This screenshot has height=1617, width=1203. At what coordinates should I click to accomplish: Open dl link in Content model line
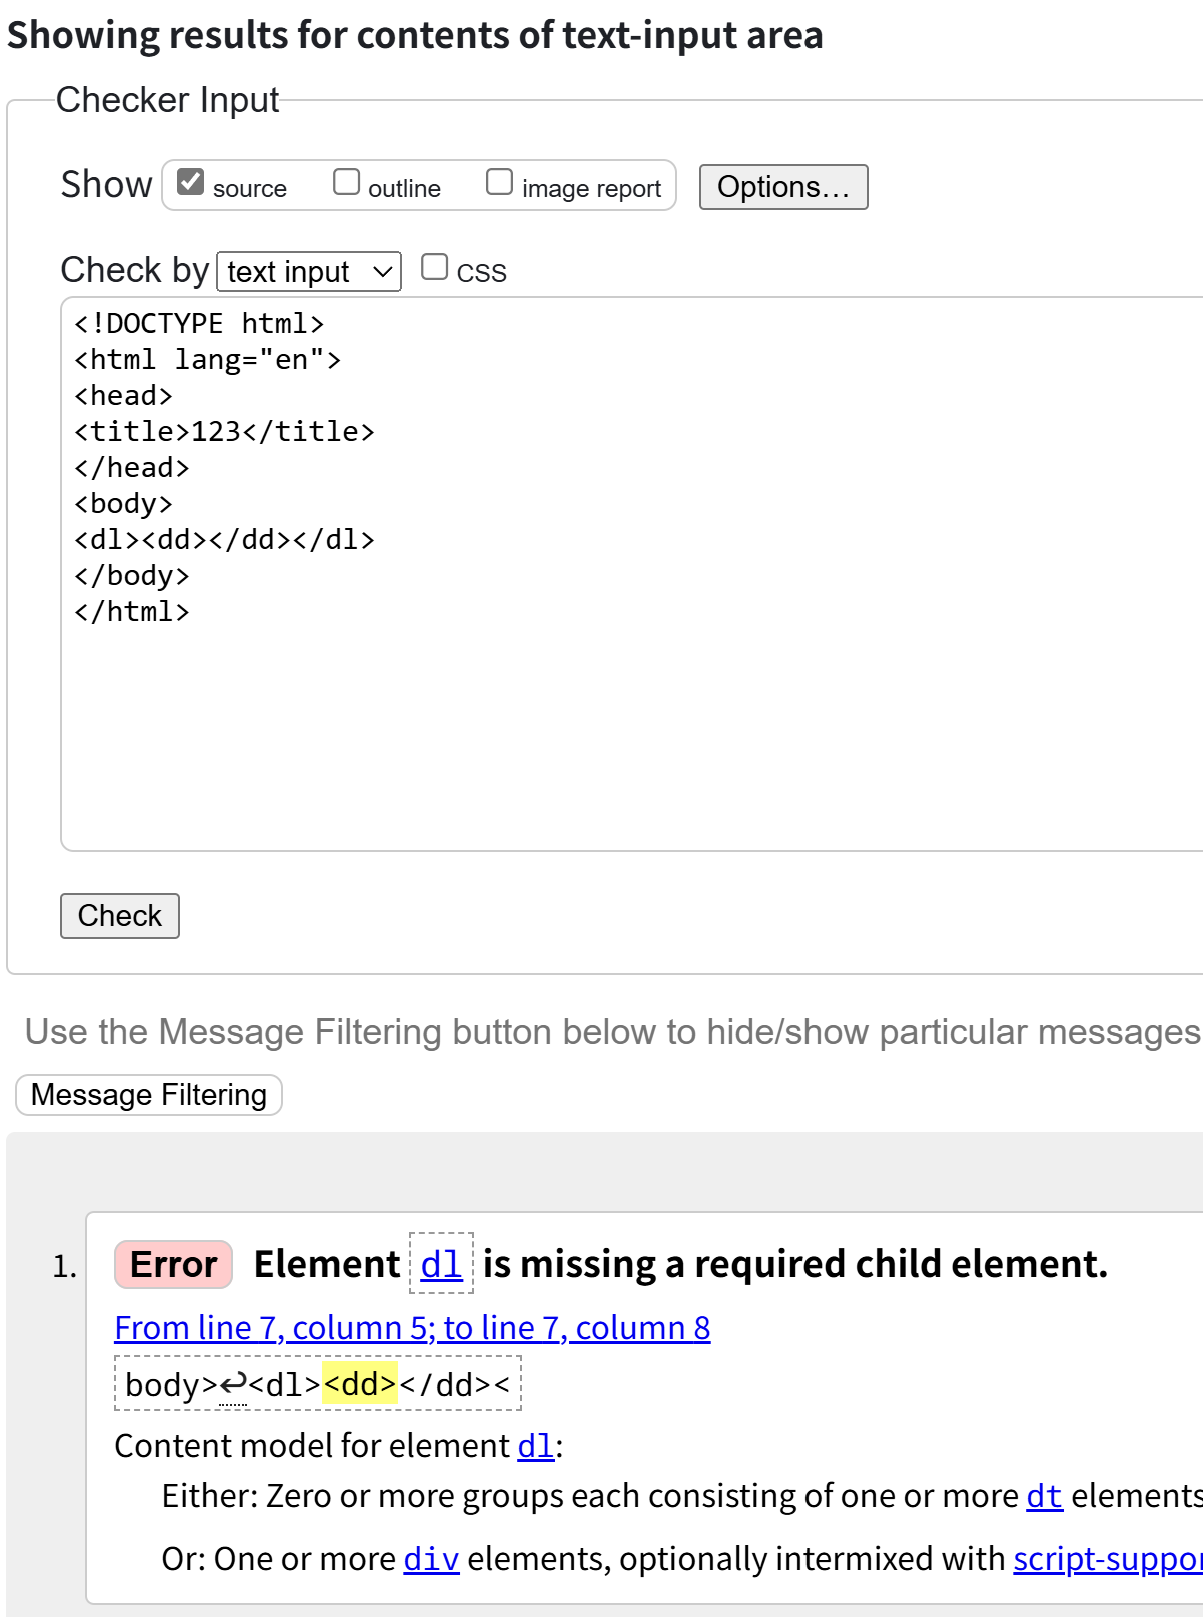[x=535, y=1446]
